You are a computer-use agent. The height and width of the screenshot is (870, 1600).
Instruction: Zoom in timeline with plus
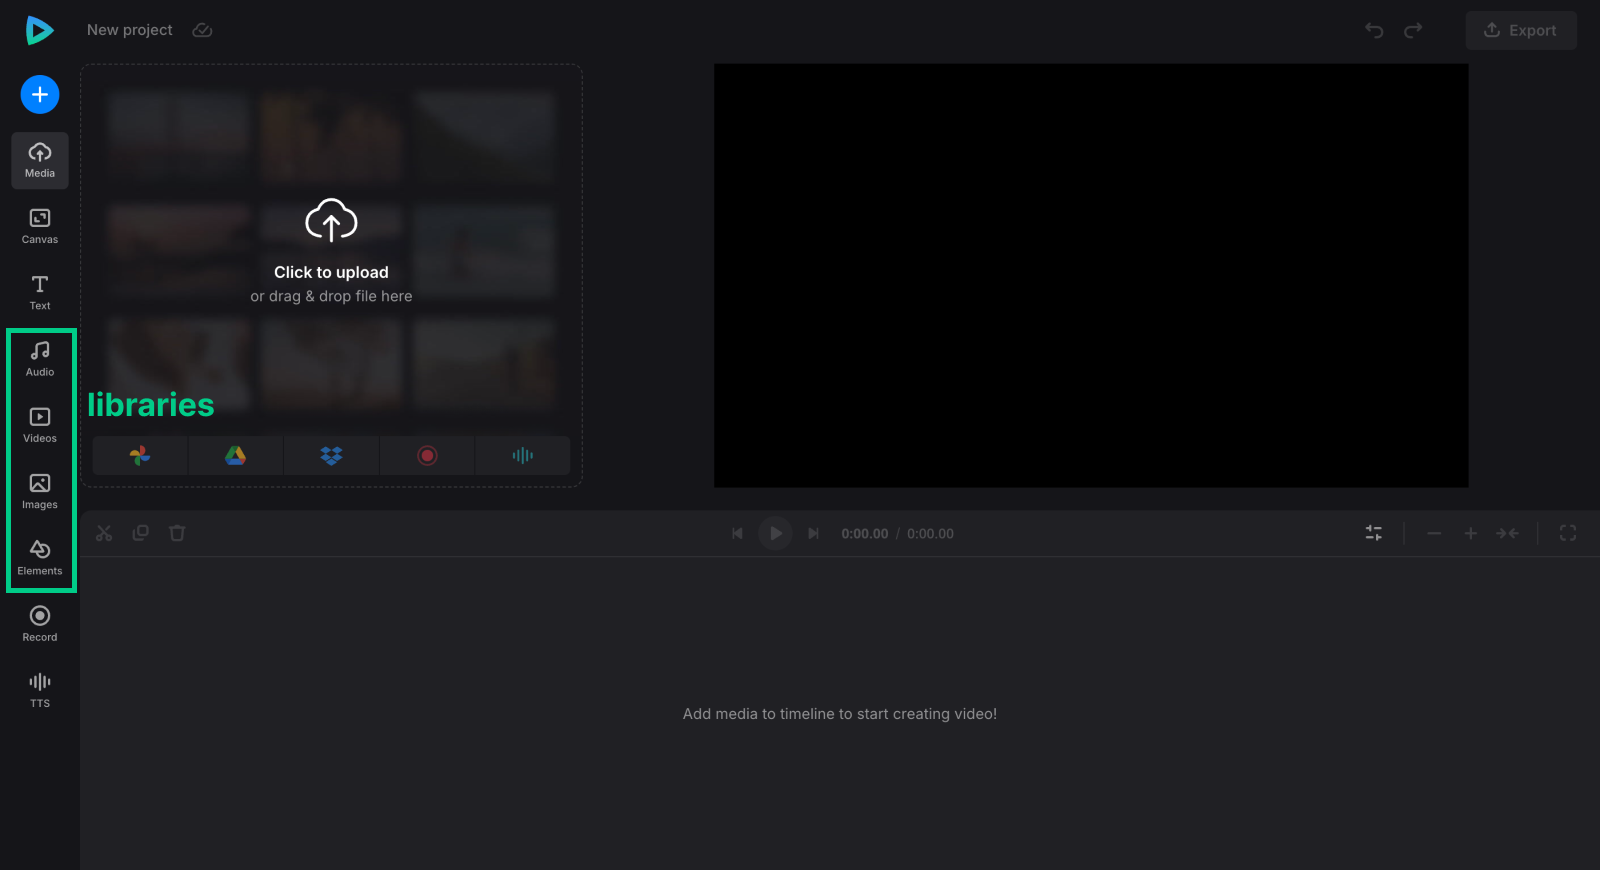(1471, 533)
